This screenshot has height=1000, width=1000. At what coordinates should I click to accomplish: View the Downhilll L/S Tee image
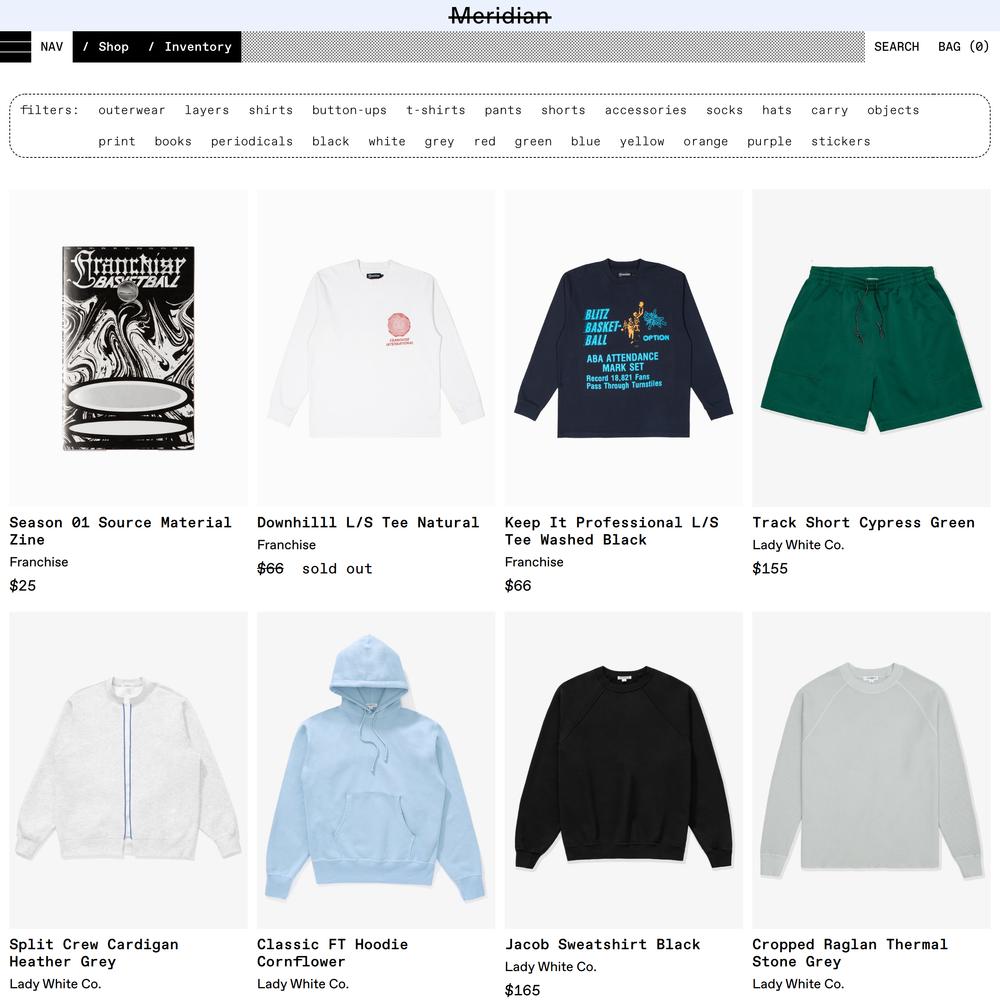point(376,348)
